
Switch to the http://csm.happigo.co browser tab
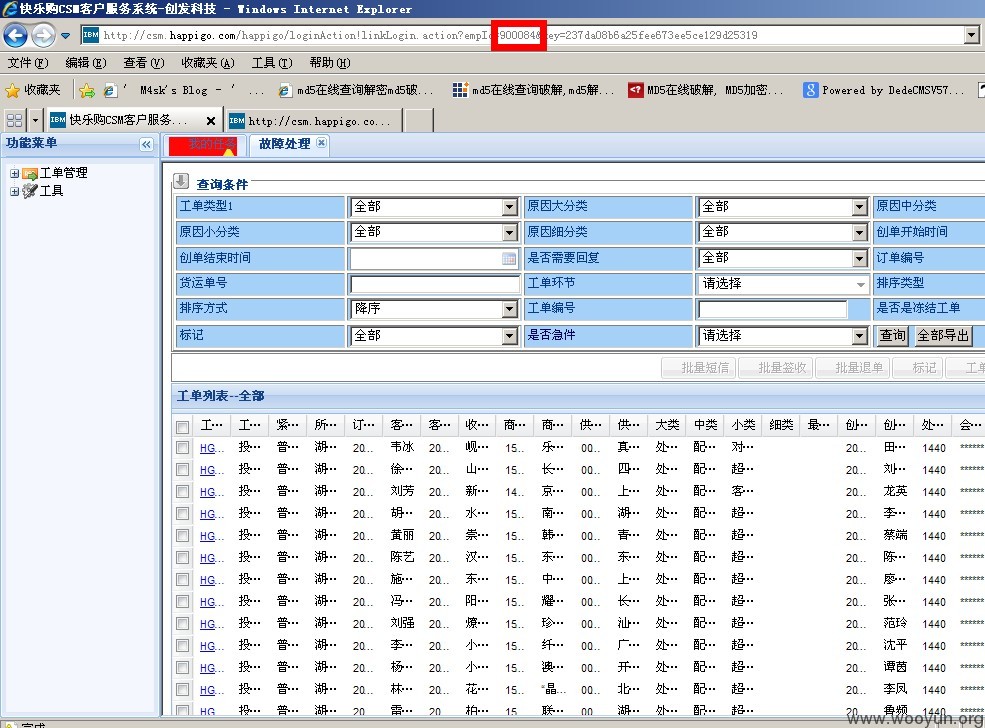(x=313, y=121)
